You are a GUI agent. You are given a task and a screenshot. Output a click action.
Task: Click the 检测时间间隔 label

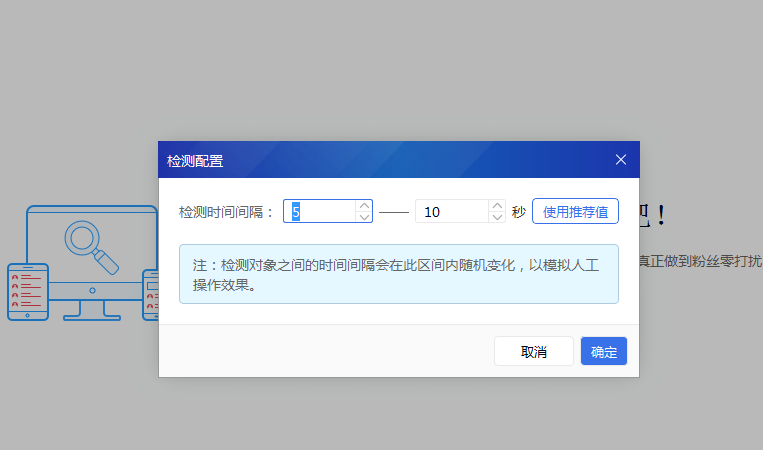coord(226,212)
